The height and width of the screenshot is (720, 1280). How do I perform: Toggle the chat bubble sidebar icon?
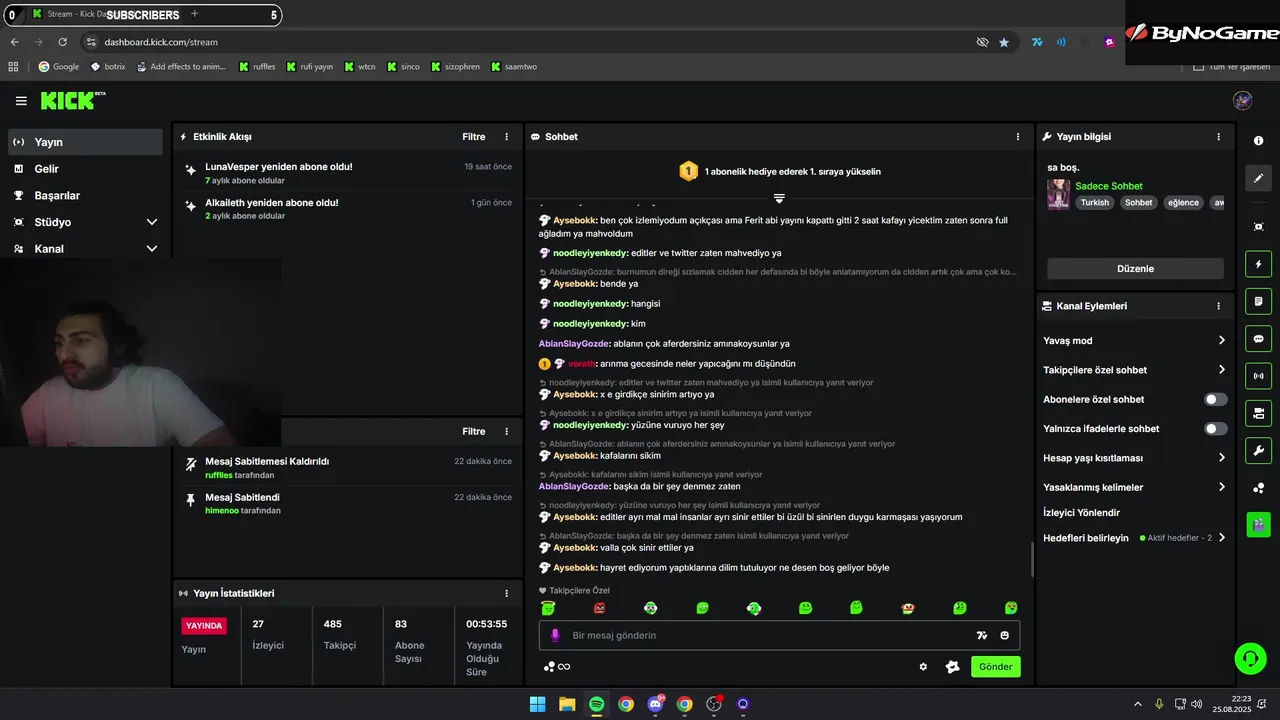(x=1258, y=338)
